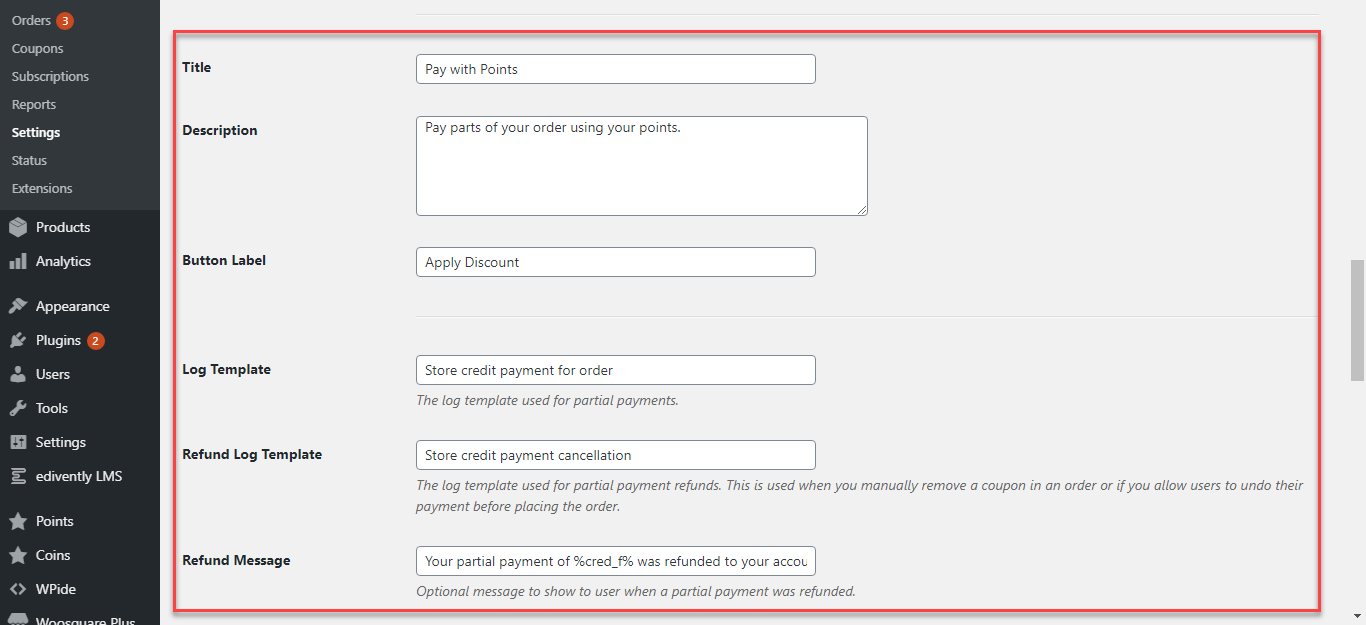Open Coupons in the sidebar
Viewport: 1366px width, 625px height.
(x=37, y=48)
